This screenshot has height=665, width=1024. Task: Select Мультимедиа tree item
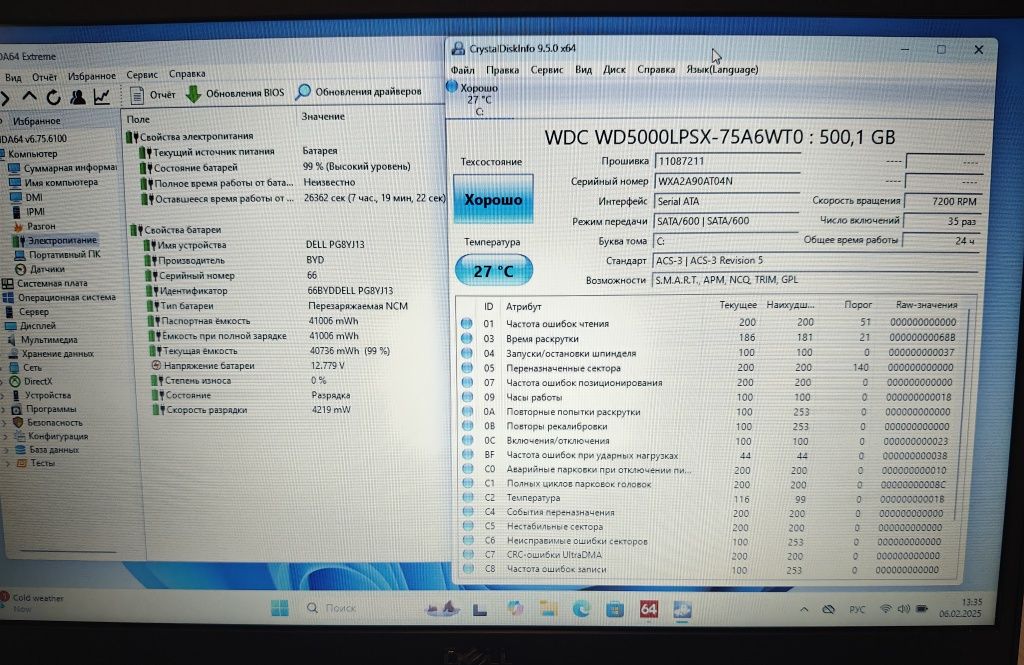(x=42, y=340)
